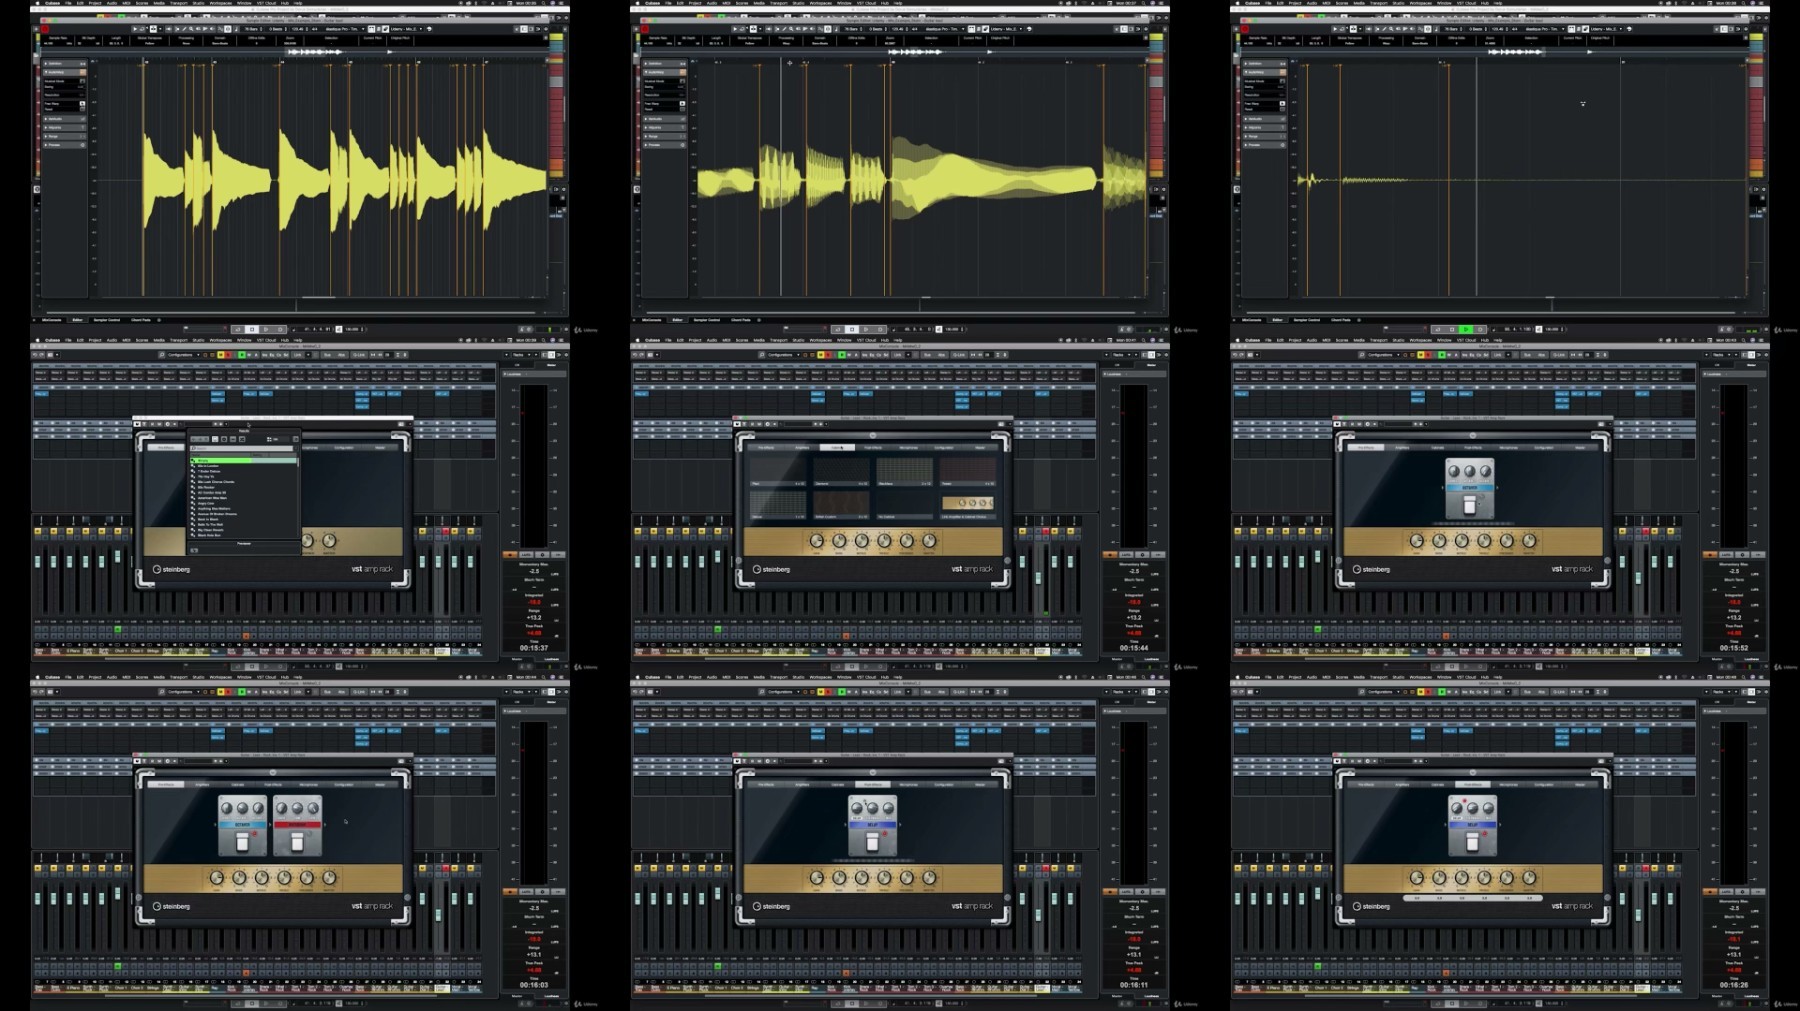Click left arrow beside delay pedal in 00:16:26 panel
This screenshot has width=1800, height=1011.
1445,824
